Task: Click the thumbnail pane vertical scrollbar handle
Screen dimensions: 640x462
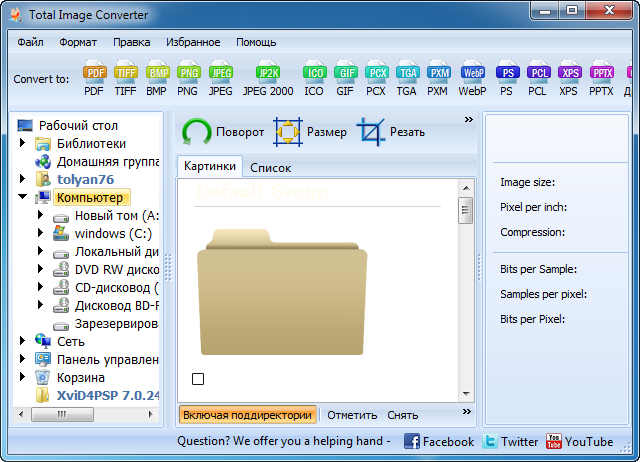Action: point(465,210)
